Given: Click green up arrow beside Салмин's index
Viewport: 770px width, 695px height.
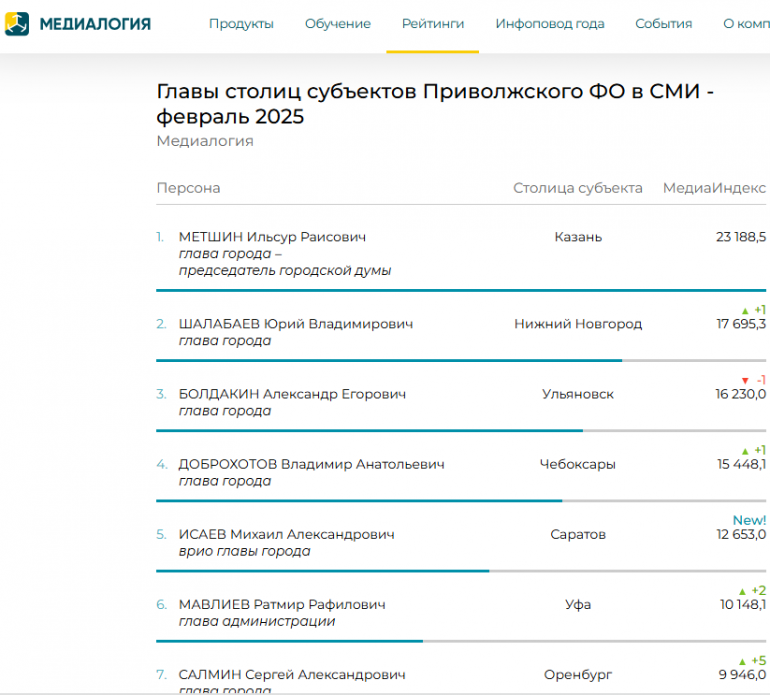Looking at the screenshot, I should 742,661.
